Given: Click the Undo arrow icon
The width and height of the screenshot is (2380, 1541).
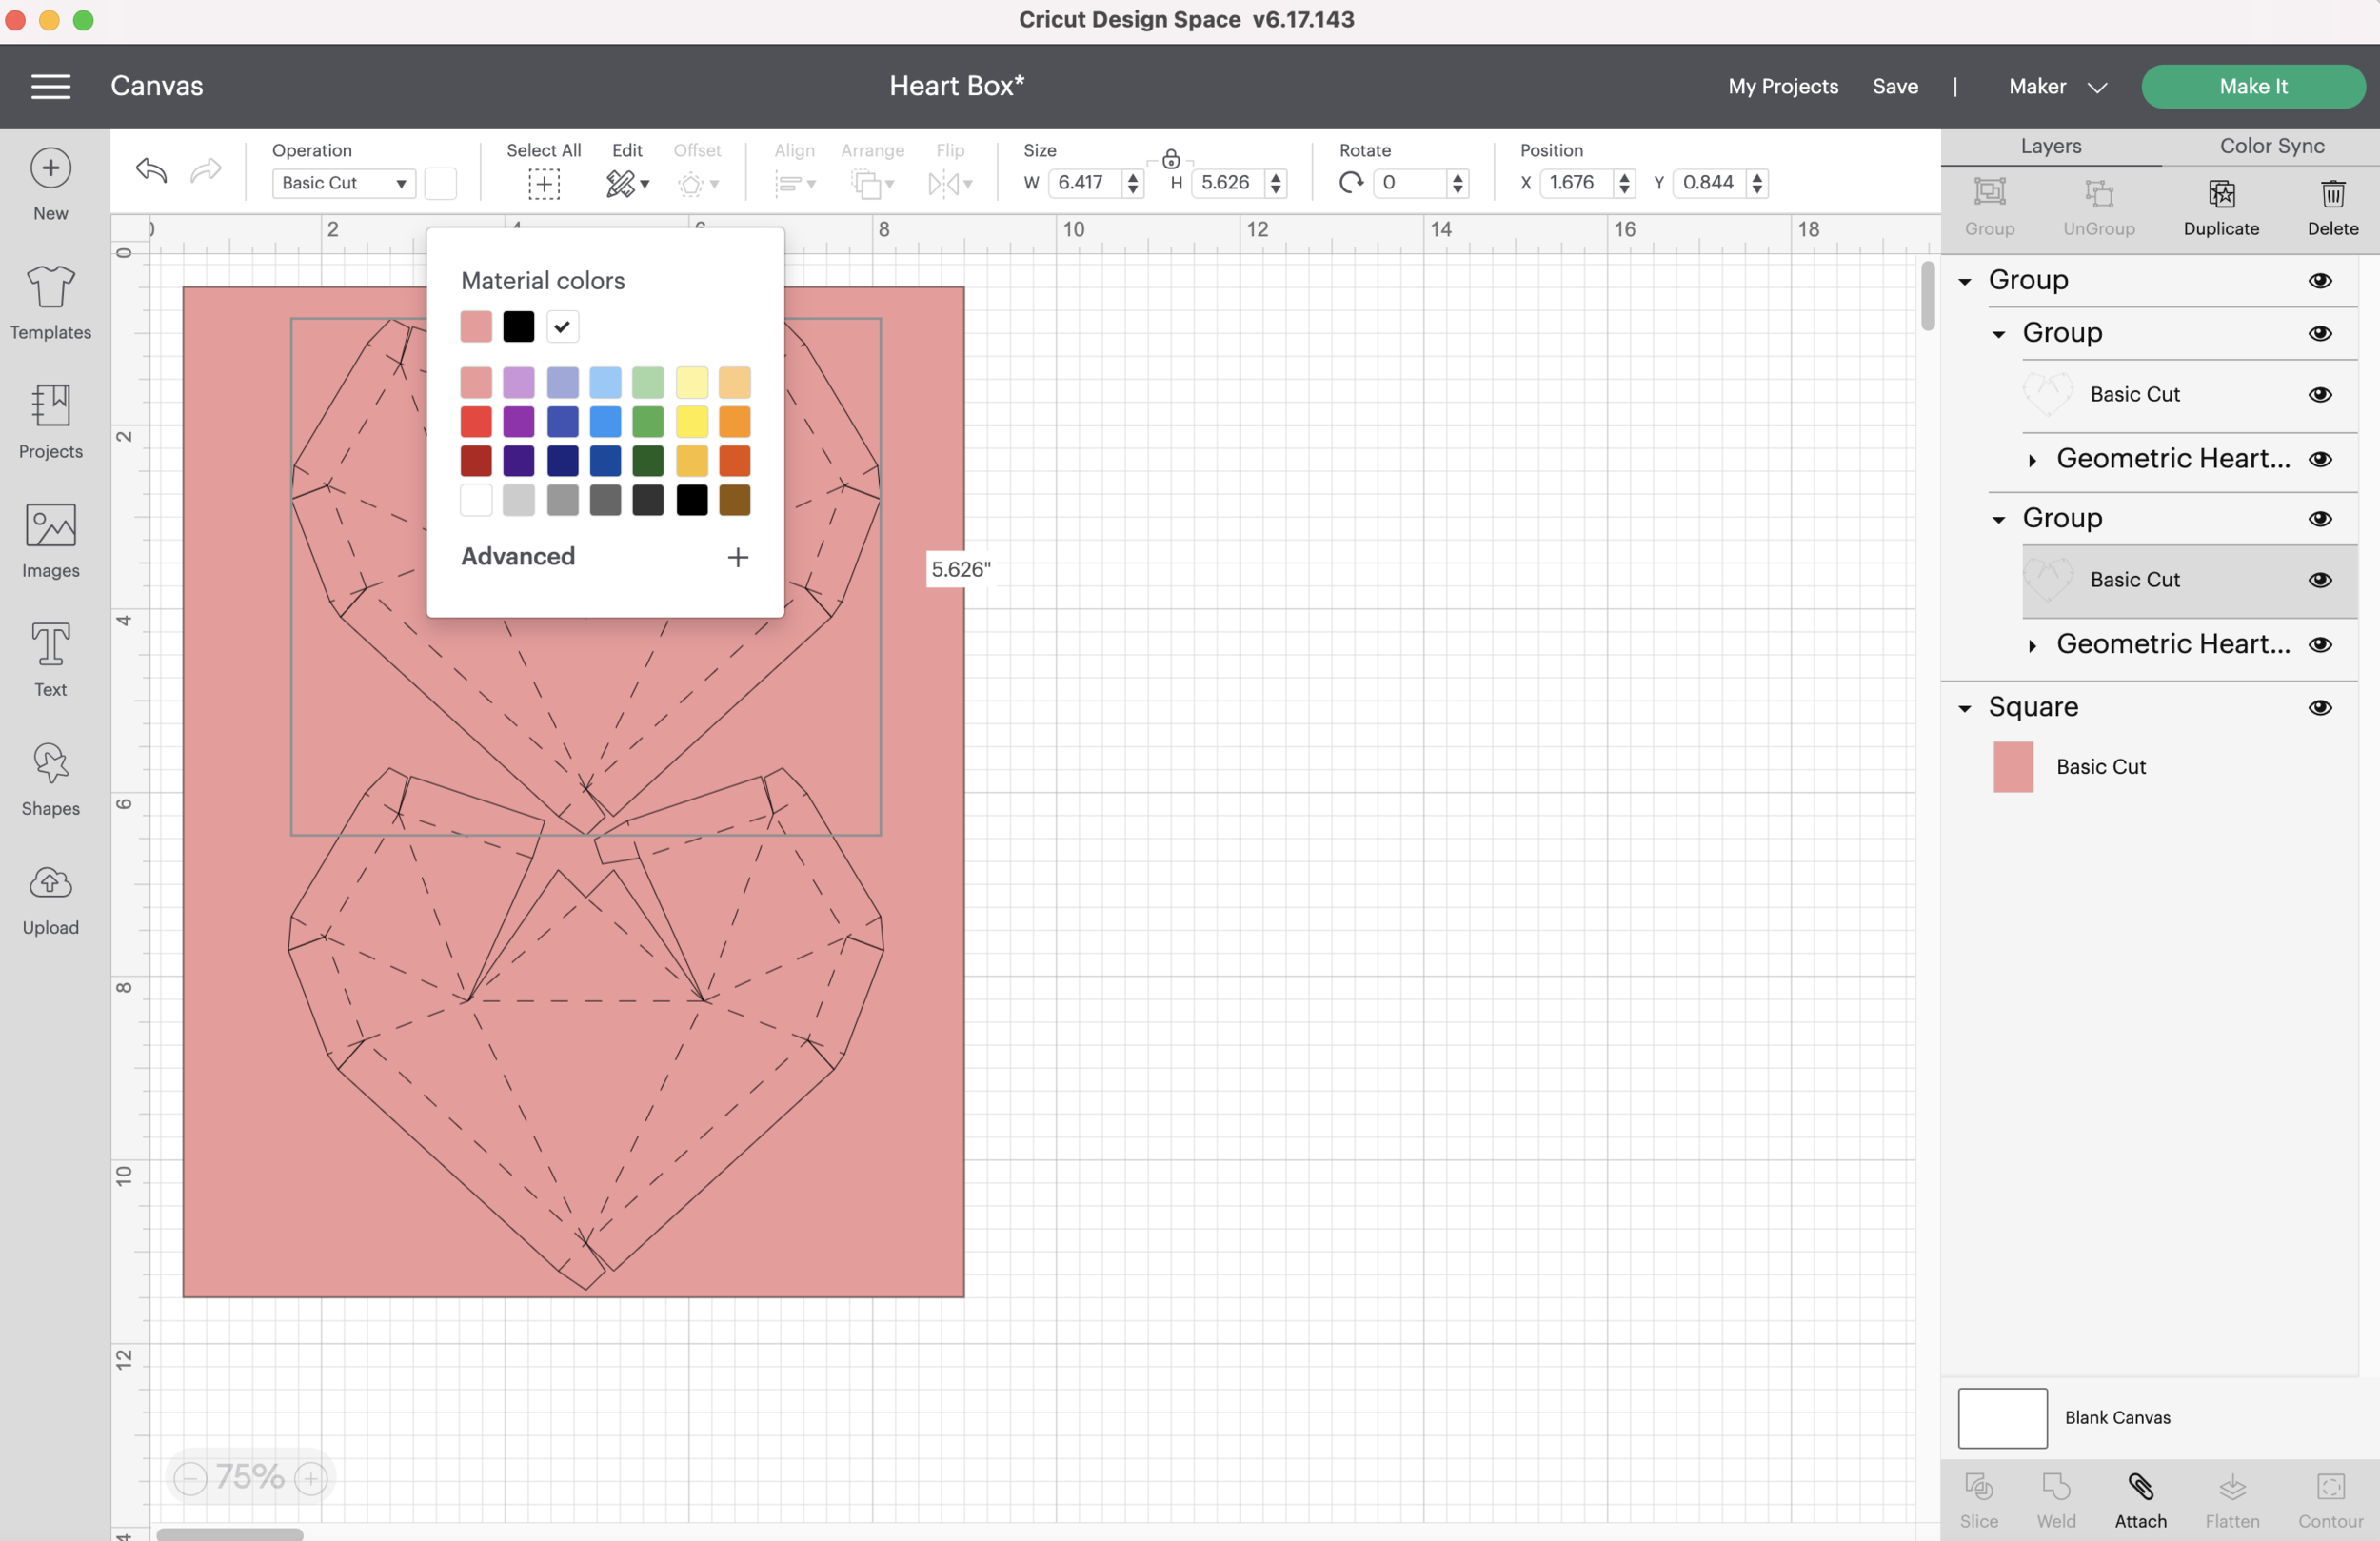Looking at the screenshot, I should [151, 171].
